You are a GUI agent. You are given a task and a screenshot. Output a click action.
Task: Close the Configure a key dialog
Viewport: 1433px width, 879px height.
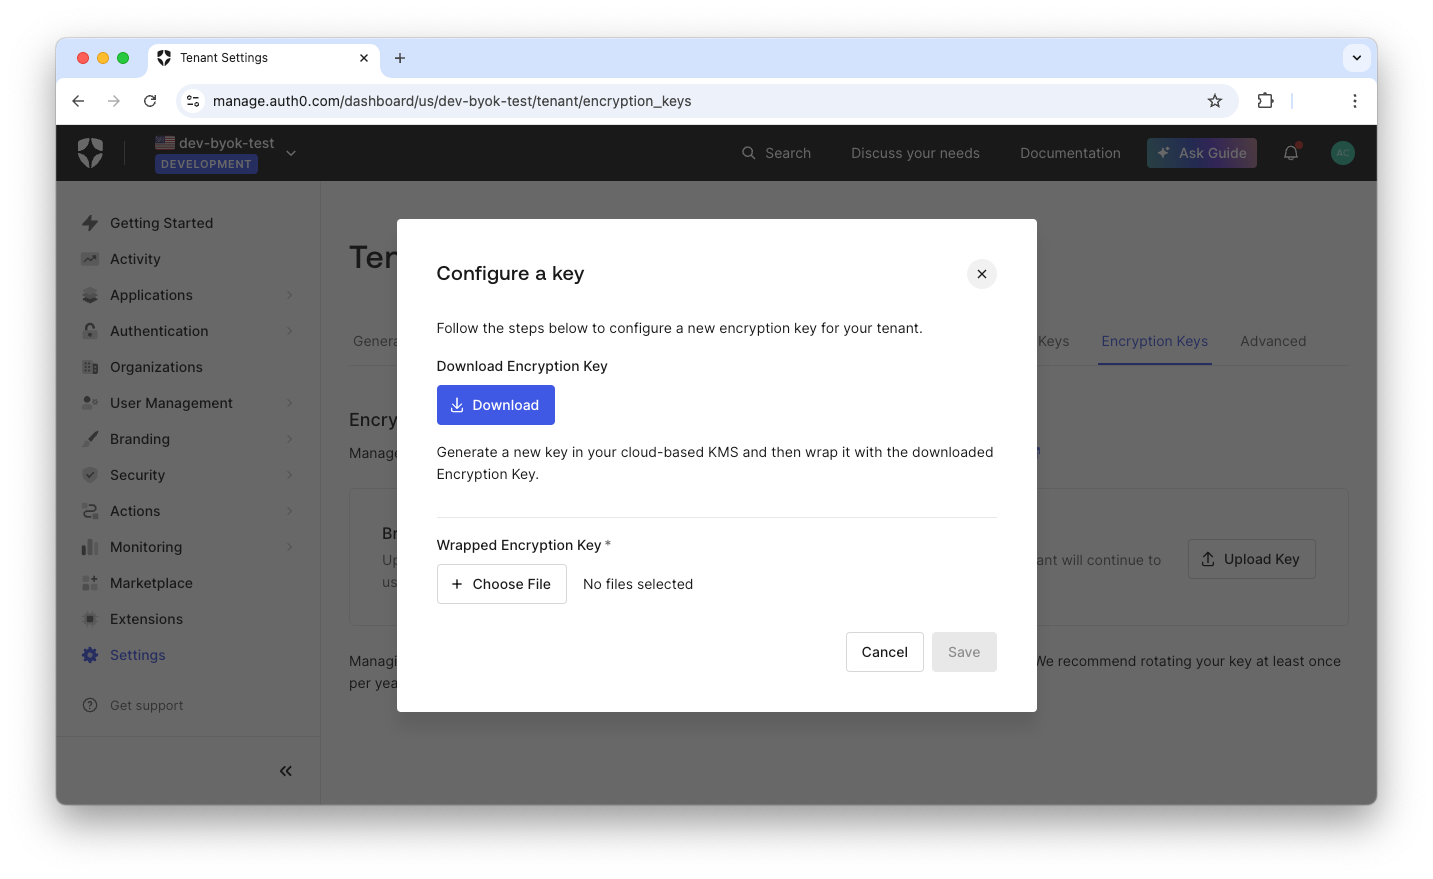pyautogui.click(x=982, y=274)
